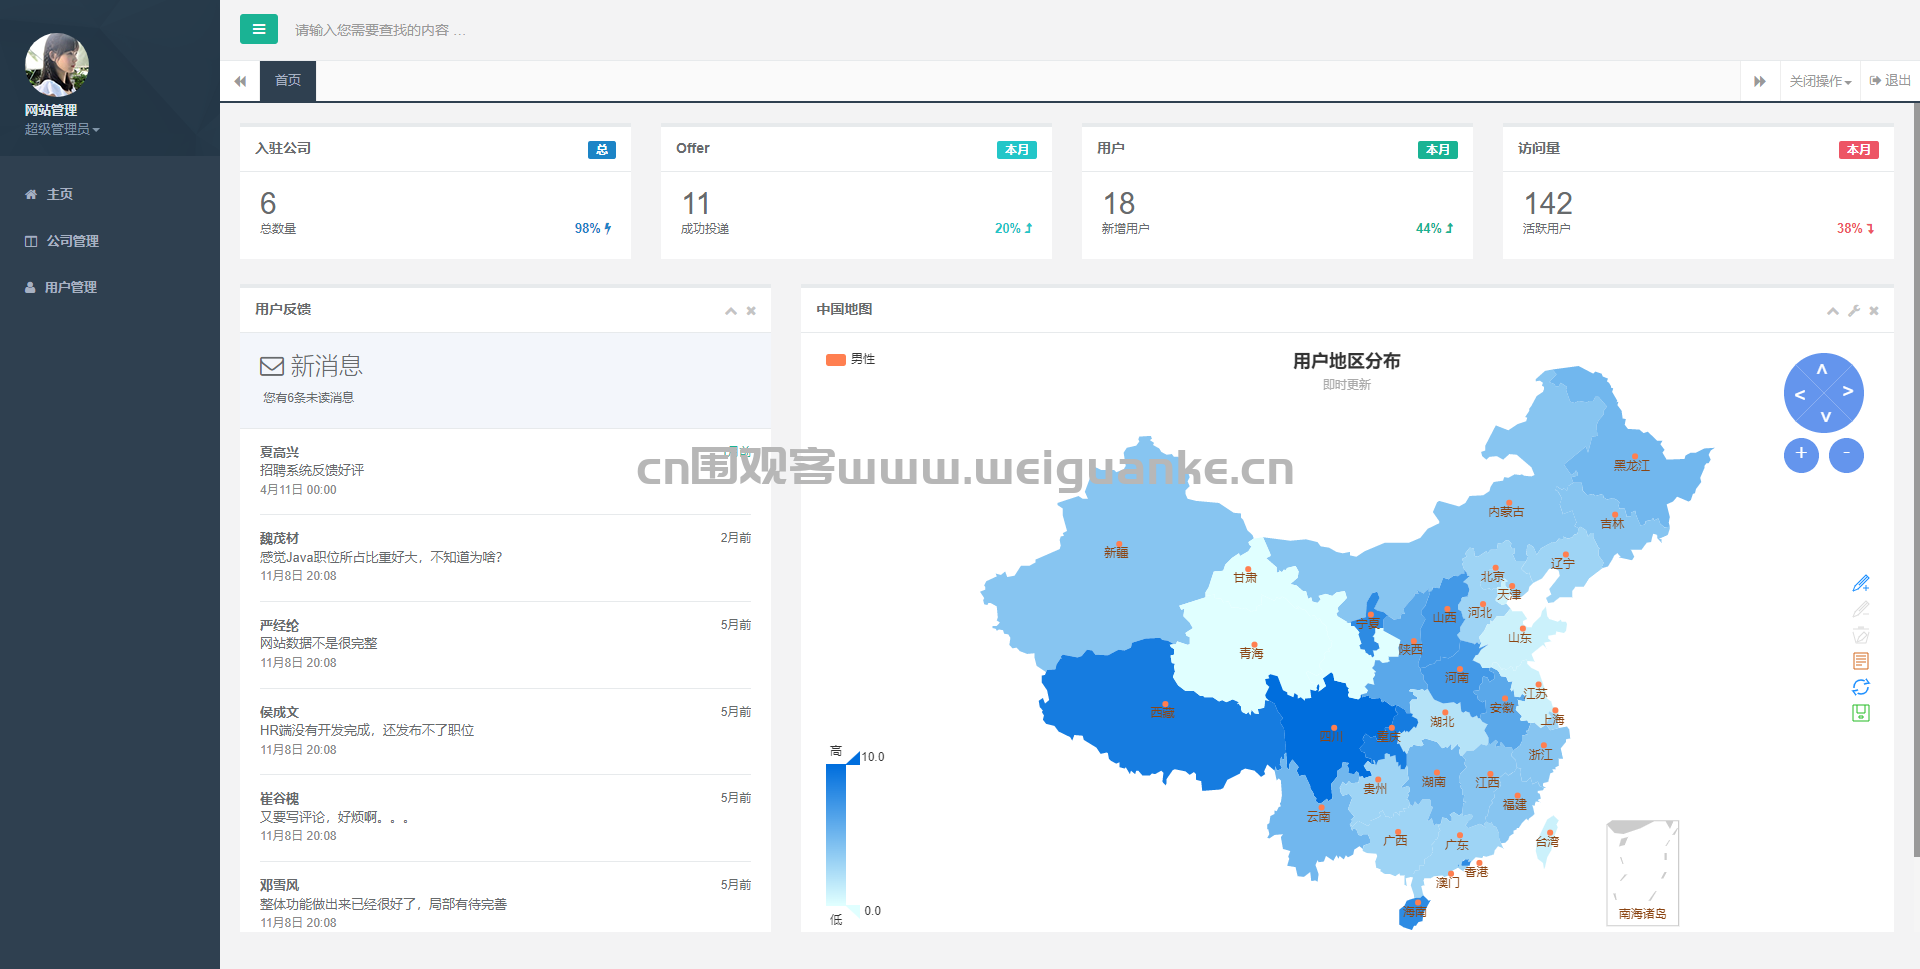Click the blue 总 badge on 入驻公司 card

602,150
